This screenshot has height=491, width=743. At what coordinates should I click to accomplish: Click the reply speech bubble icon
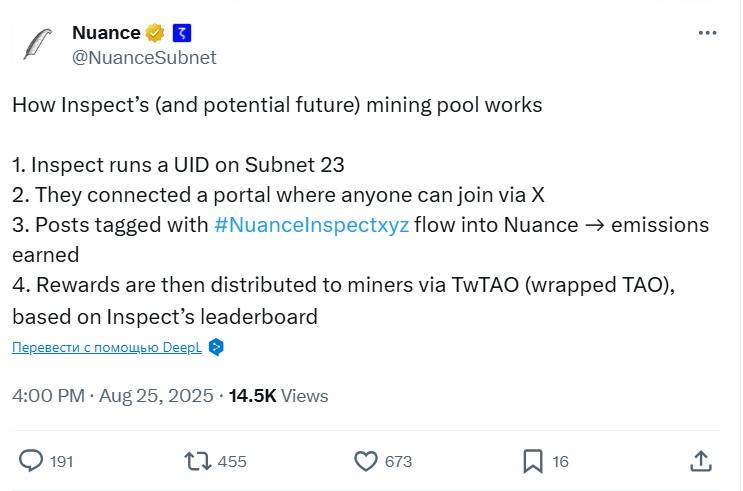[32, 461]
